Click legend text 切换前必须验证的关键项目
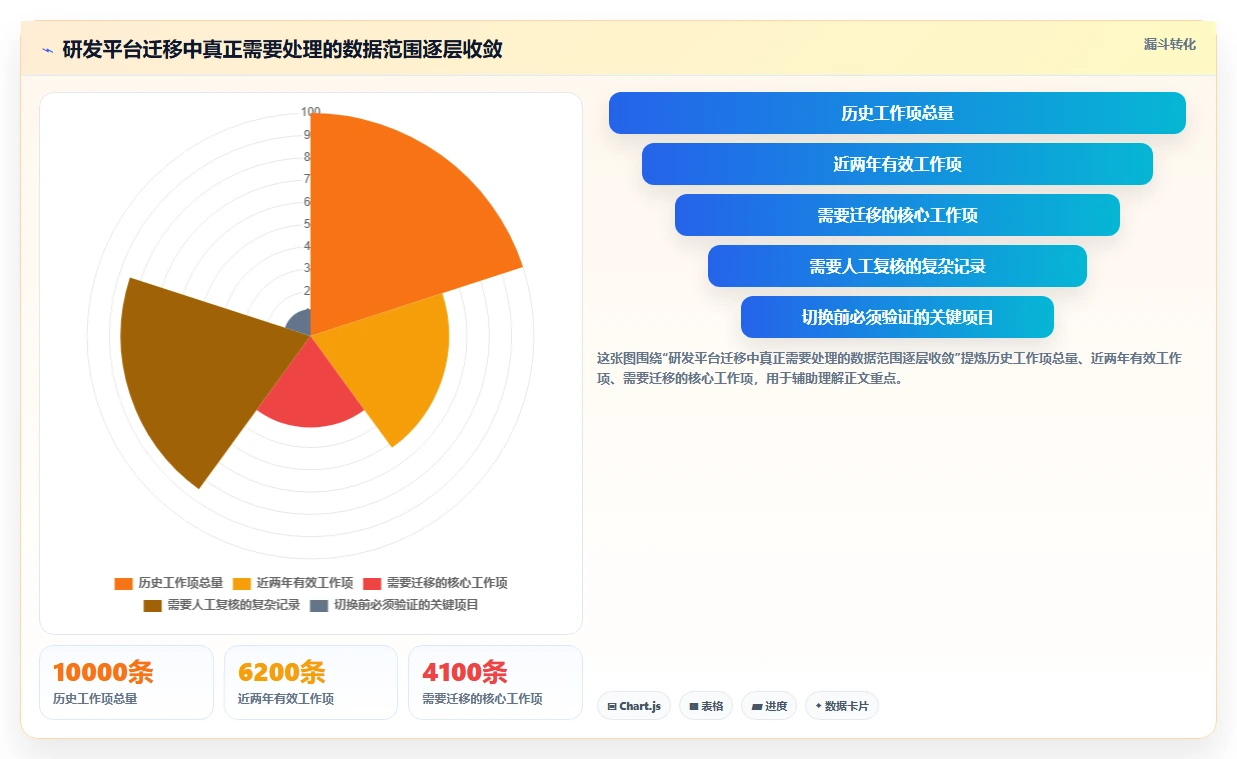 [406, 605]
